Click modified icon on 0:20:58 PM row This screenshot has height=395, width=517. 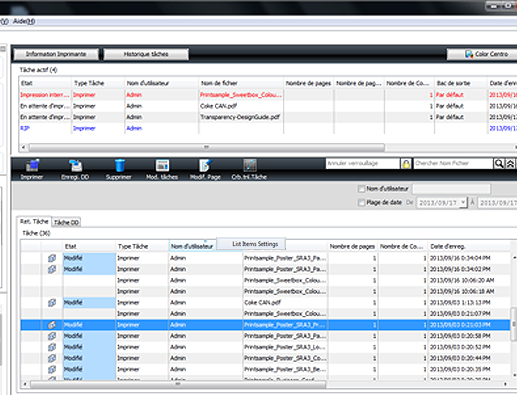click(52, 336)
